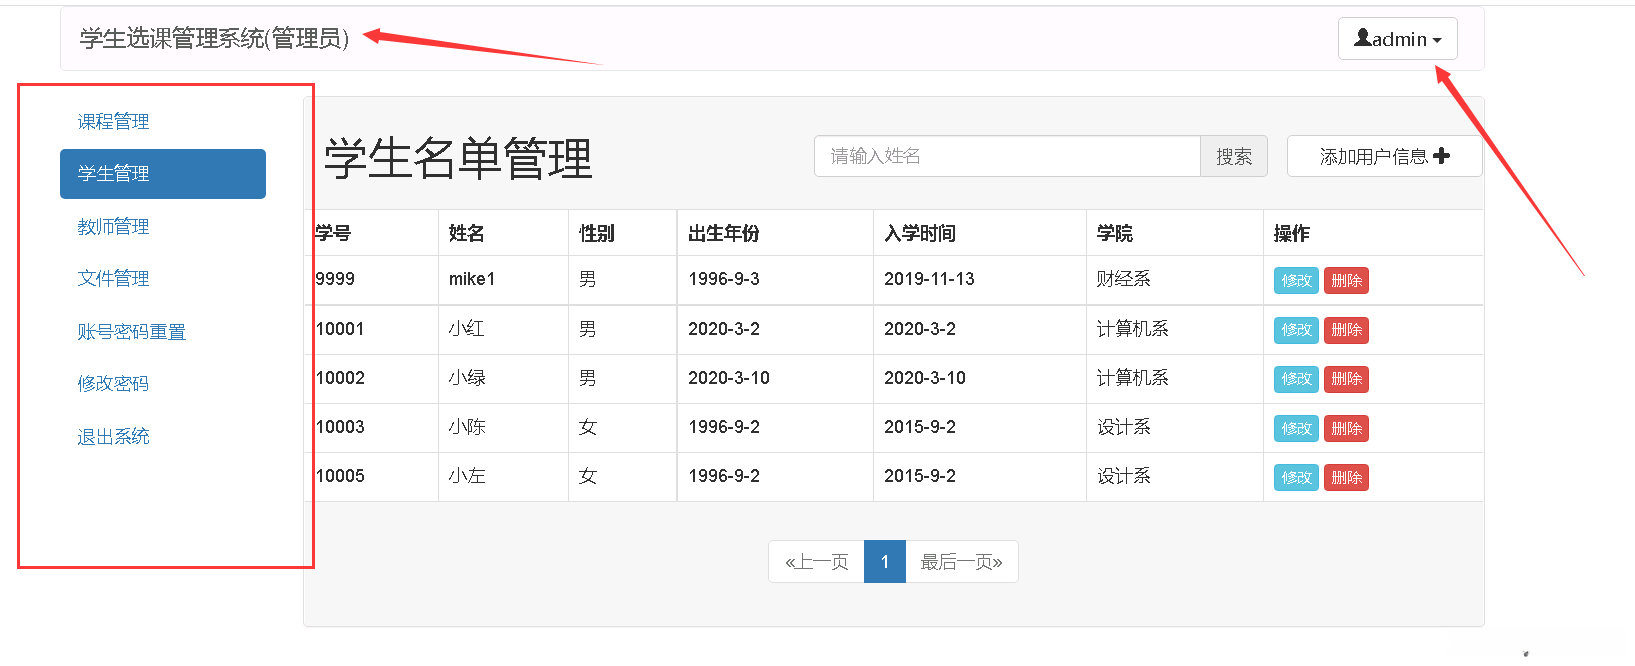Viewport: 1635px width, 666px height.
Task: Click 修改 for student 9999
Action: [x=1296, y=281]
